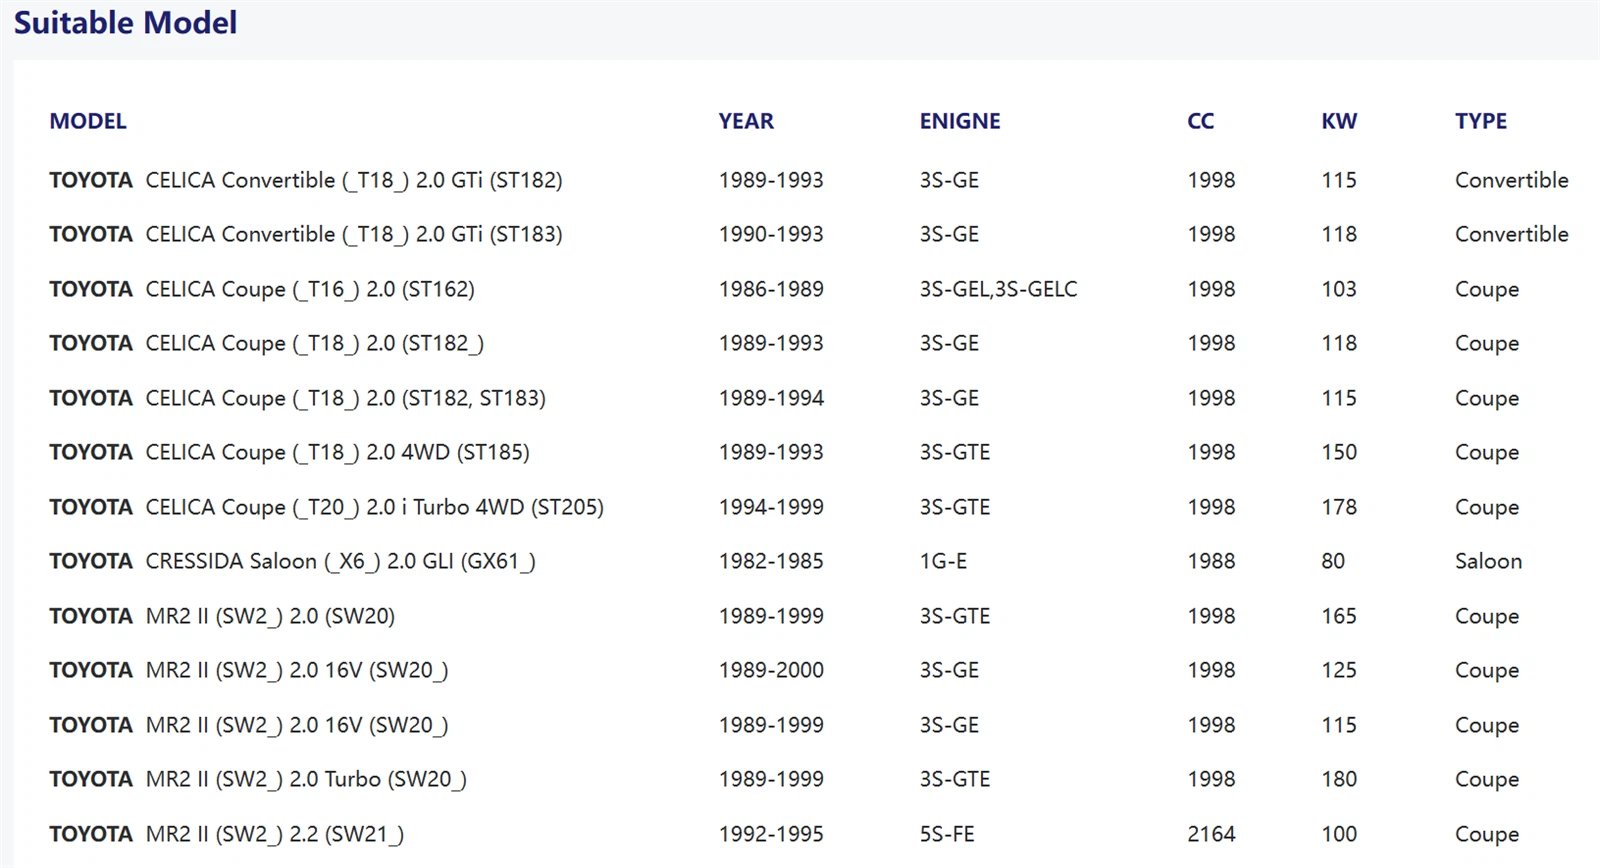Click MR2 II 2.0 (SW20) model
This screenshot has height=868, width=1600.
coord(270,616)
